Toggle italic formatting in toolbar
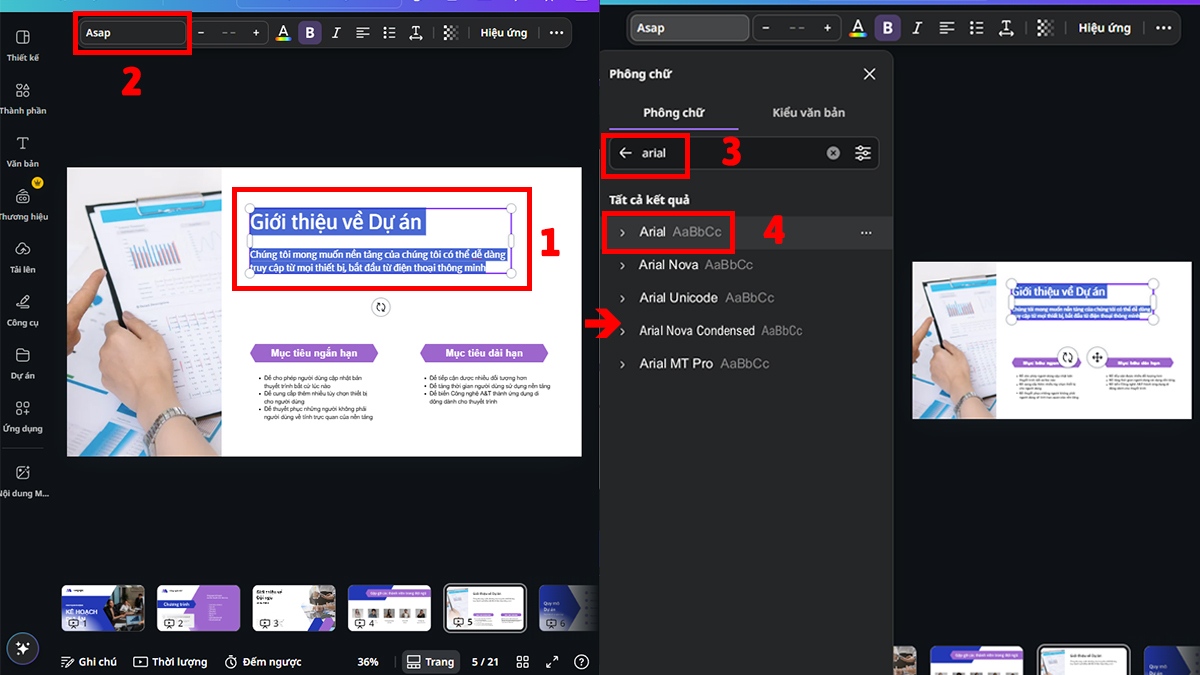1200x675 pixels. pyautogui.click(x=336, y=31)
